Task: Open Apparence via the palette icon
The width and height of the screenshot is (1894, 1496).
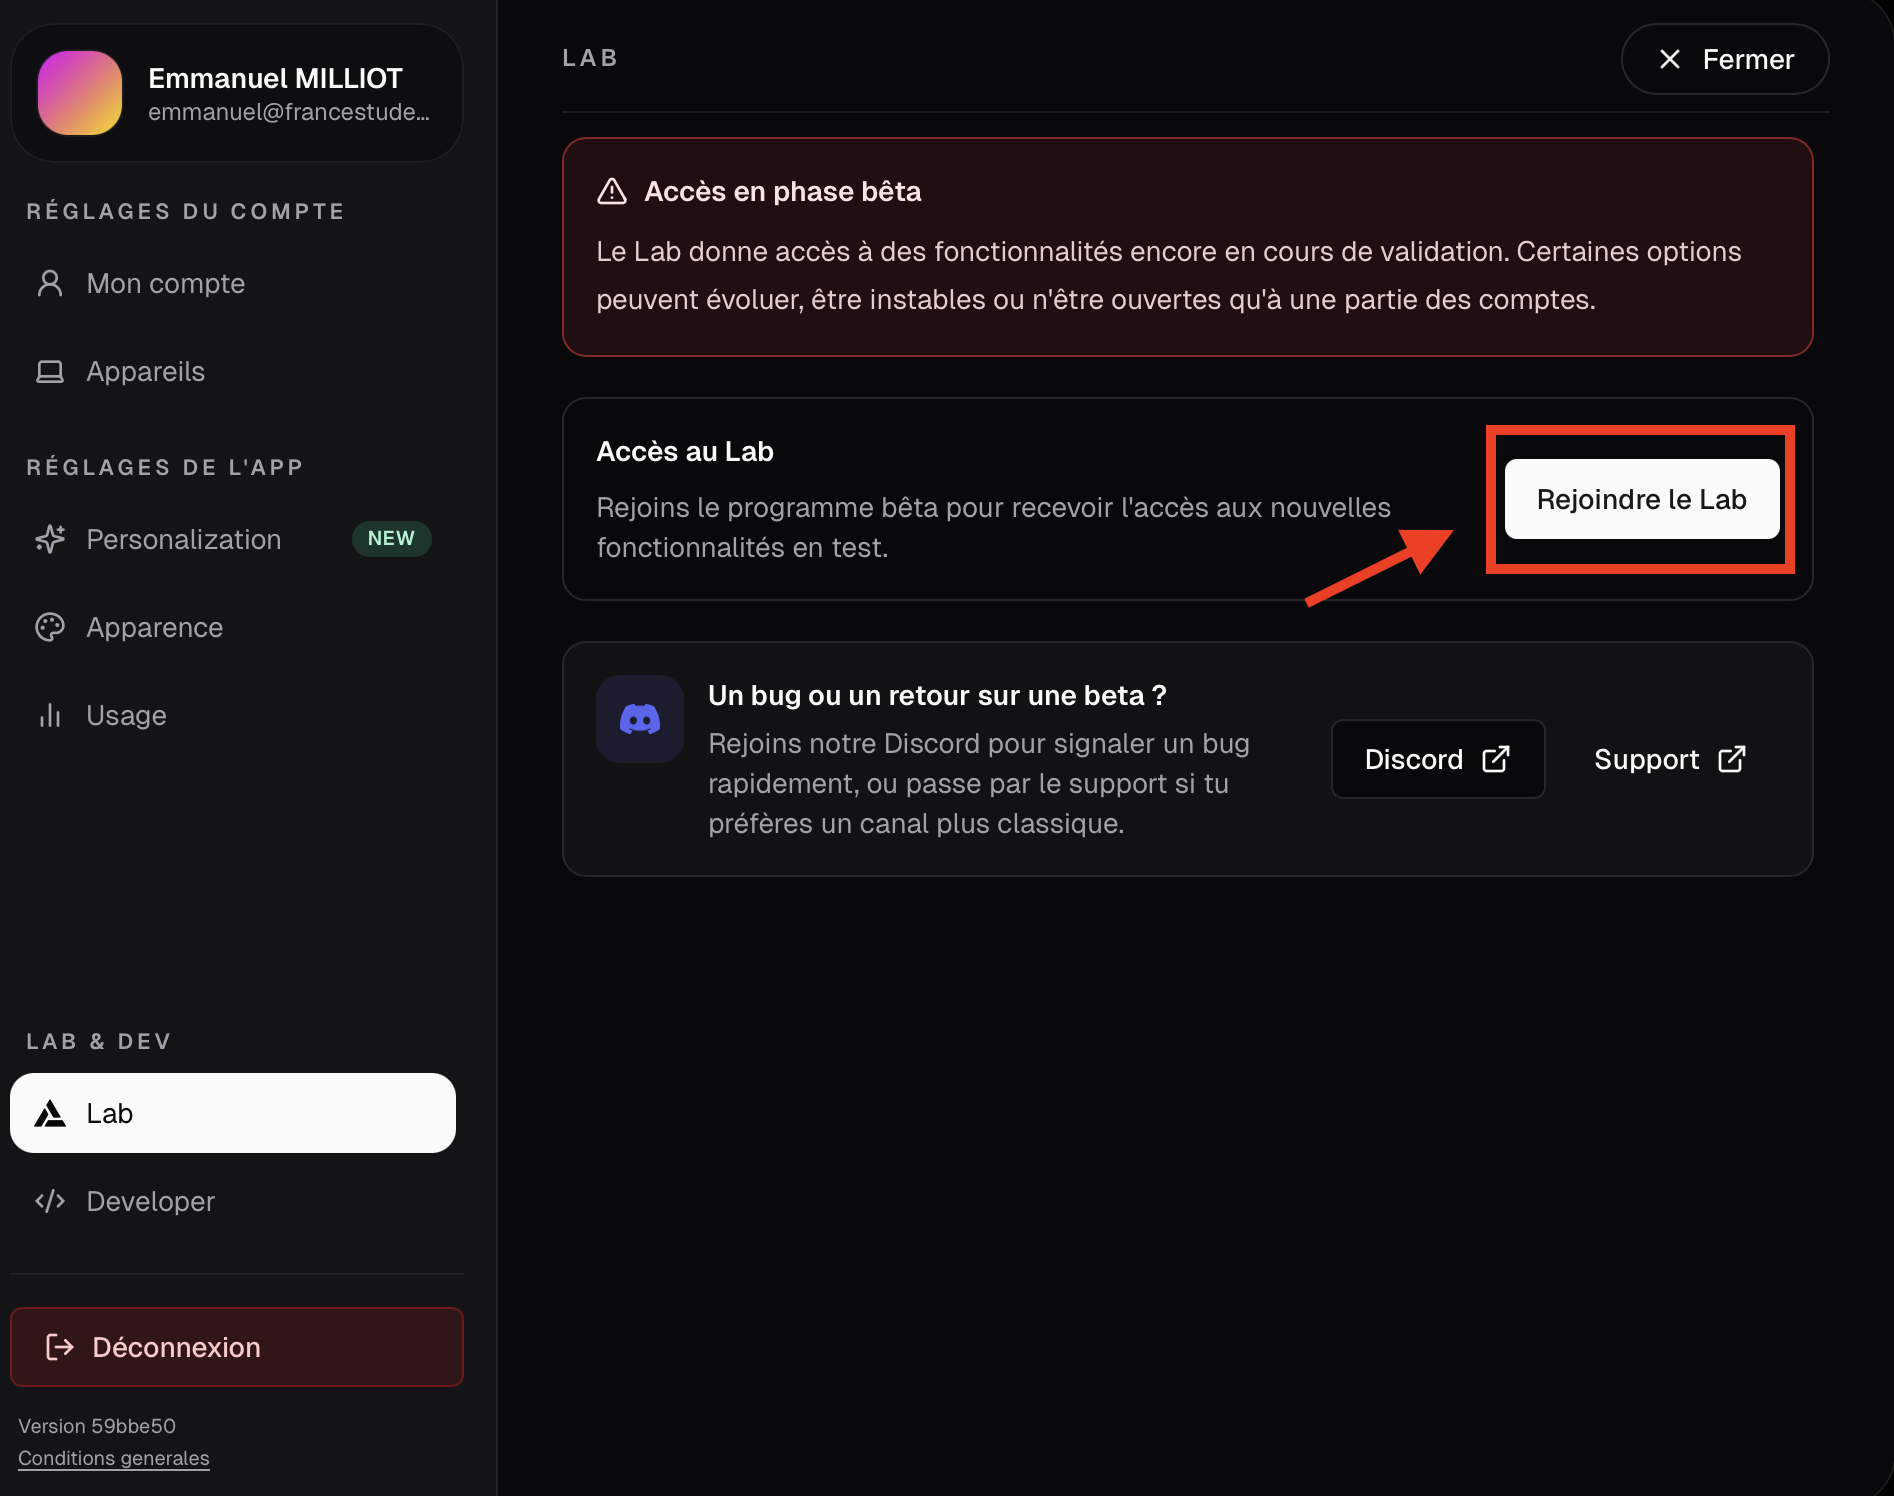Action: (49, 627)
